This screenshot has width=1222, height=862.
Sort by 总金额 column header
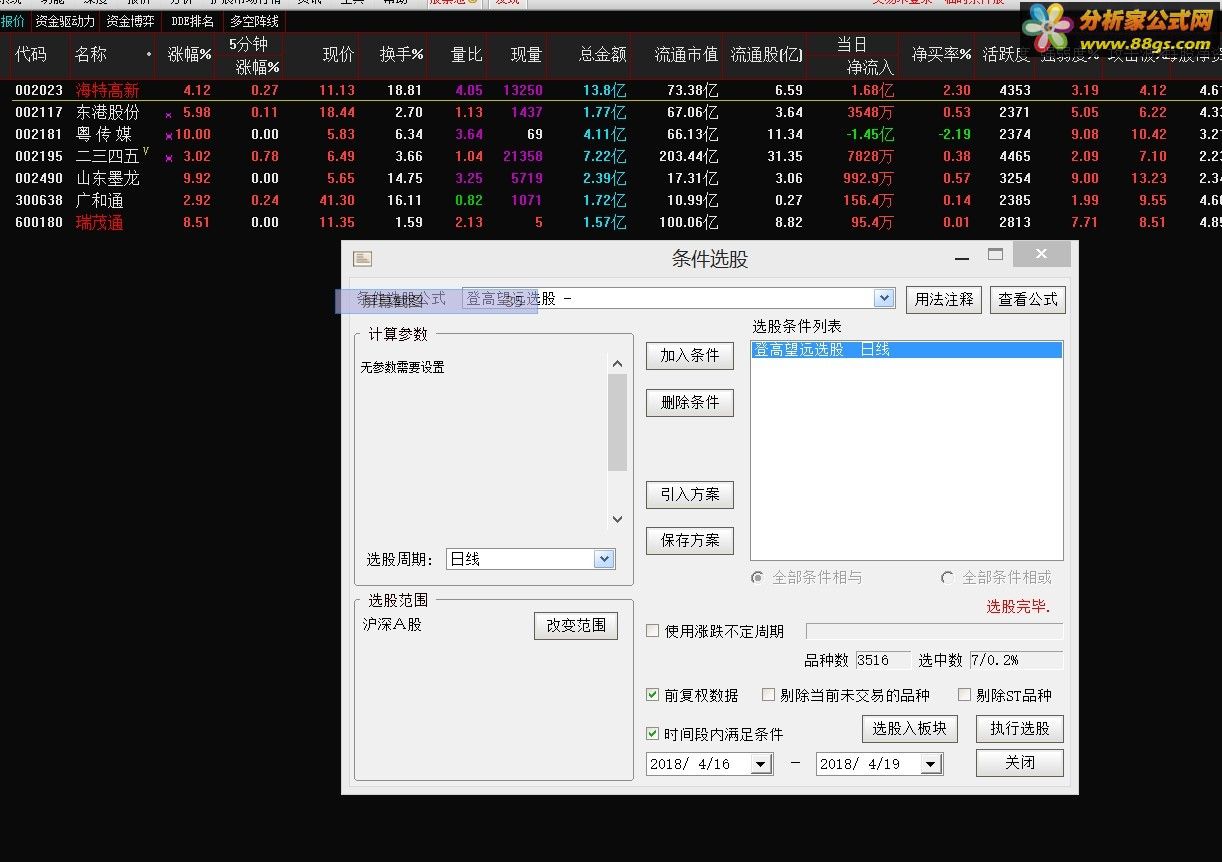(x=603, y=55)
